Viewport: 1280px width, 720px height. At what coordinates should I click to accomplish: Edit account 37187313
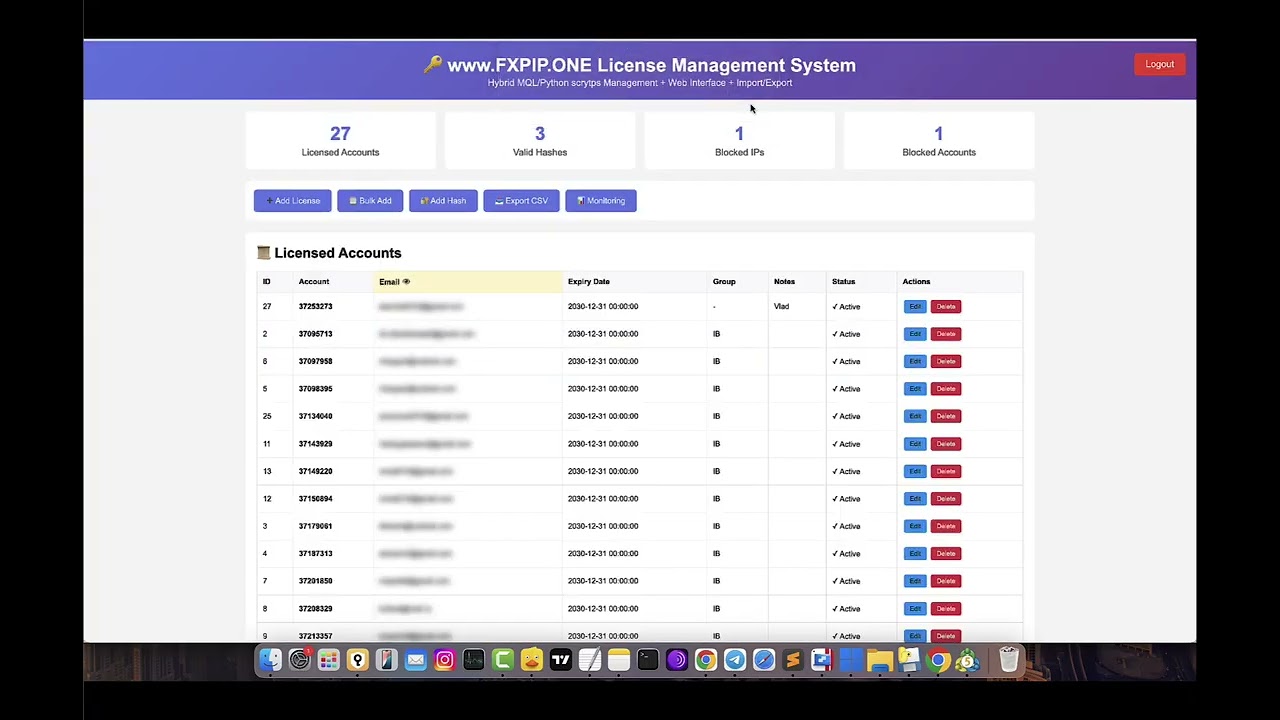915,554
